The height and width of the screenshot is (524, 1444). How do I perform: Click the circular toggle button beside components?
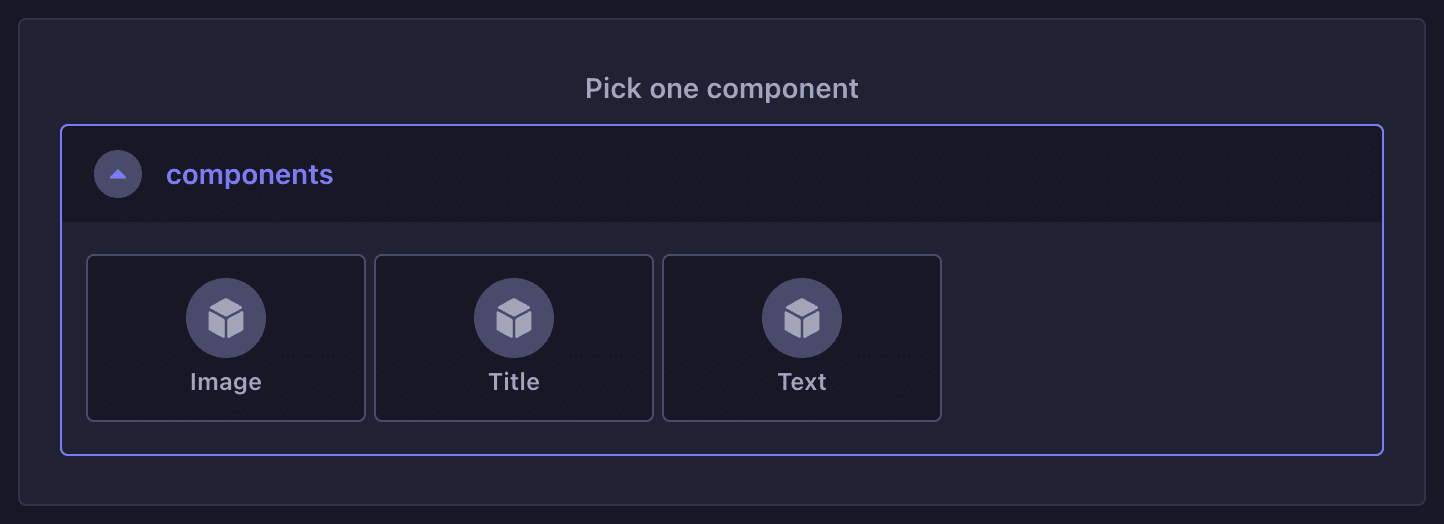118,174
